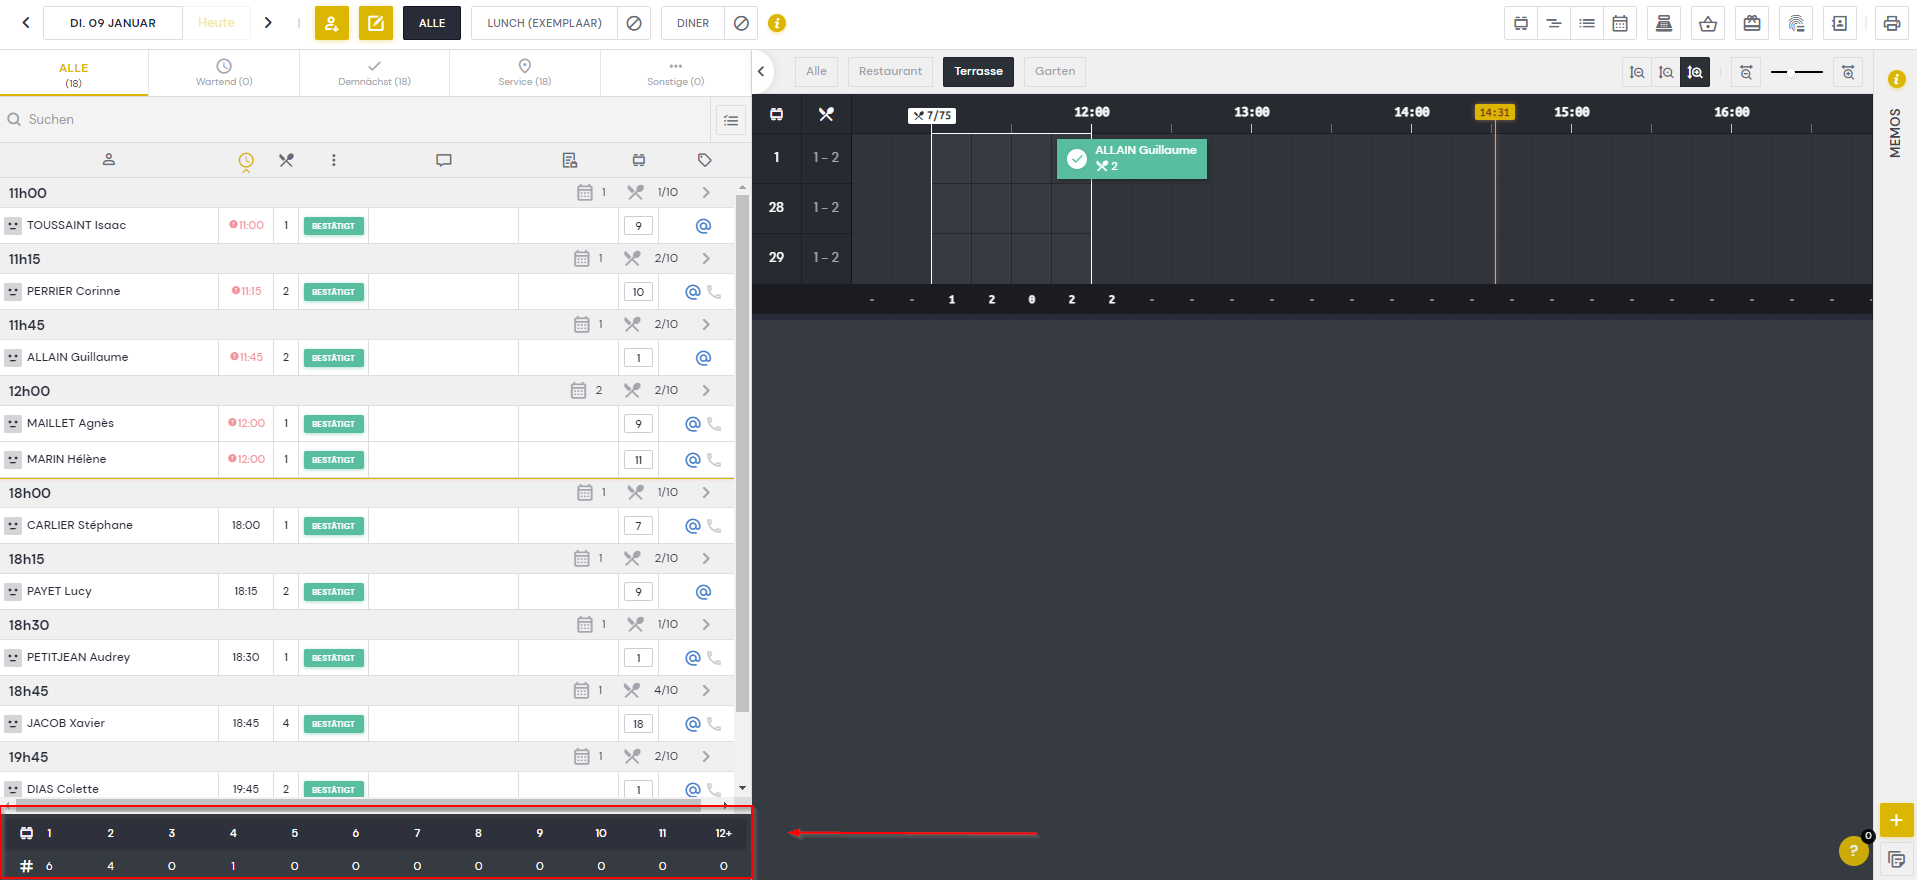Viewport: 1917px width, 880px height.
Task: Switch to the timeline view icon
Action: 1553,23
